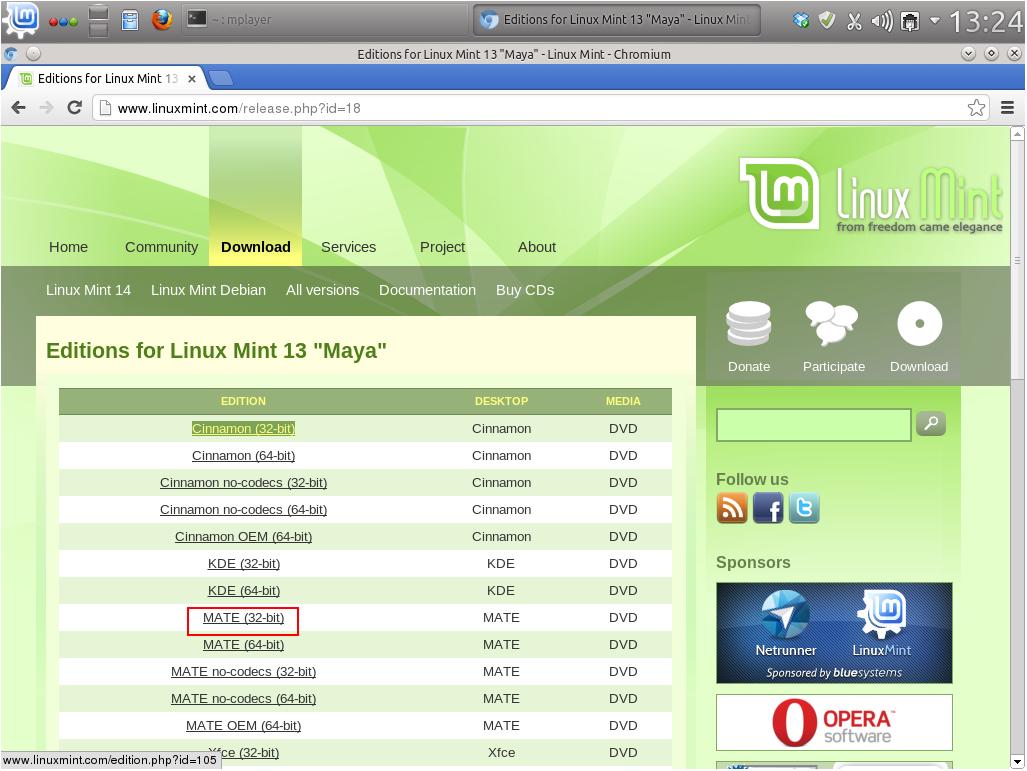Click the Download disc icon
Screen dimensions: 1027x771
point(920,323)
